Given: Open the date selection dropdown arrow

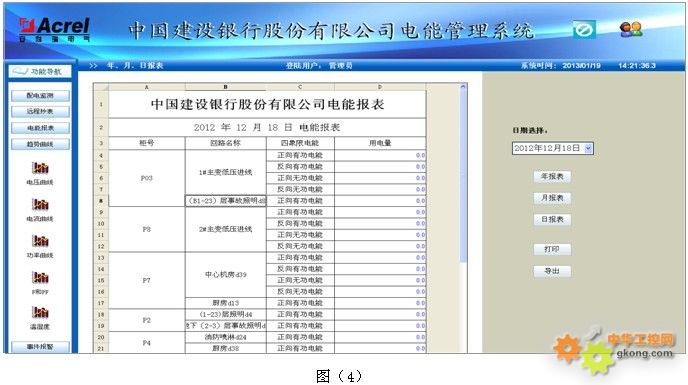Looking at the screenshot, I should tap(588, 148).
